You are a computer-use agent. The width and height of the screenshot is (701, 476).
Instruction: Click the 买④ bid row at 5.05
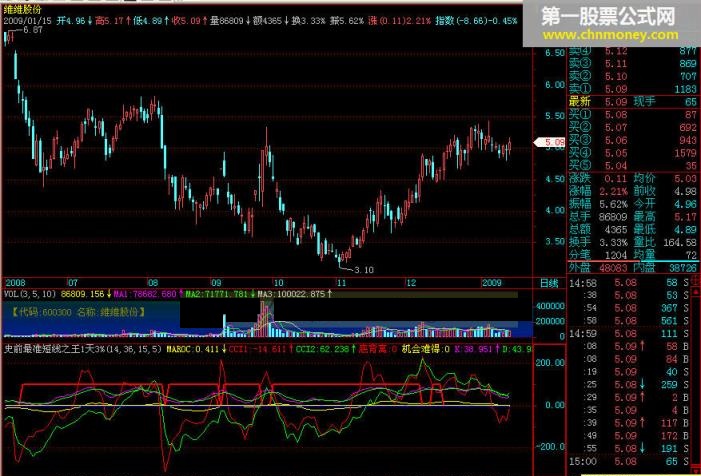point(632,153)
